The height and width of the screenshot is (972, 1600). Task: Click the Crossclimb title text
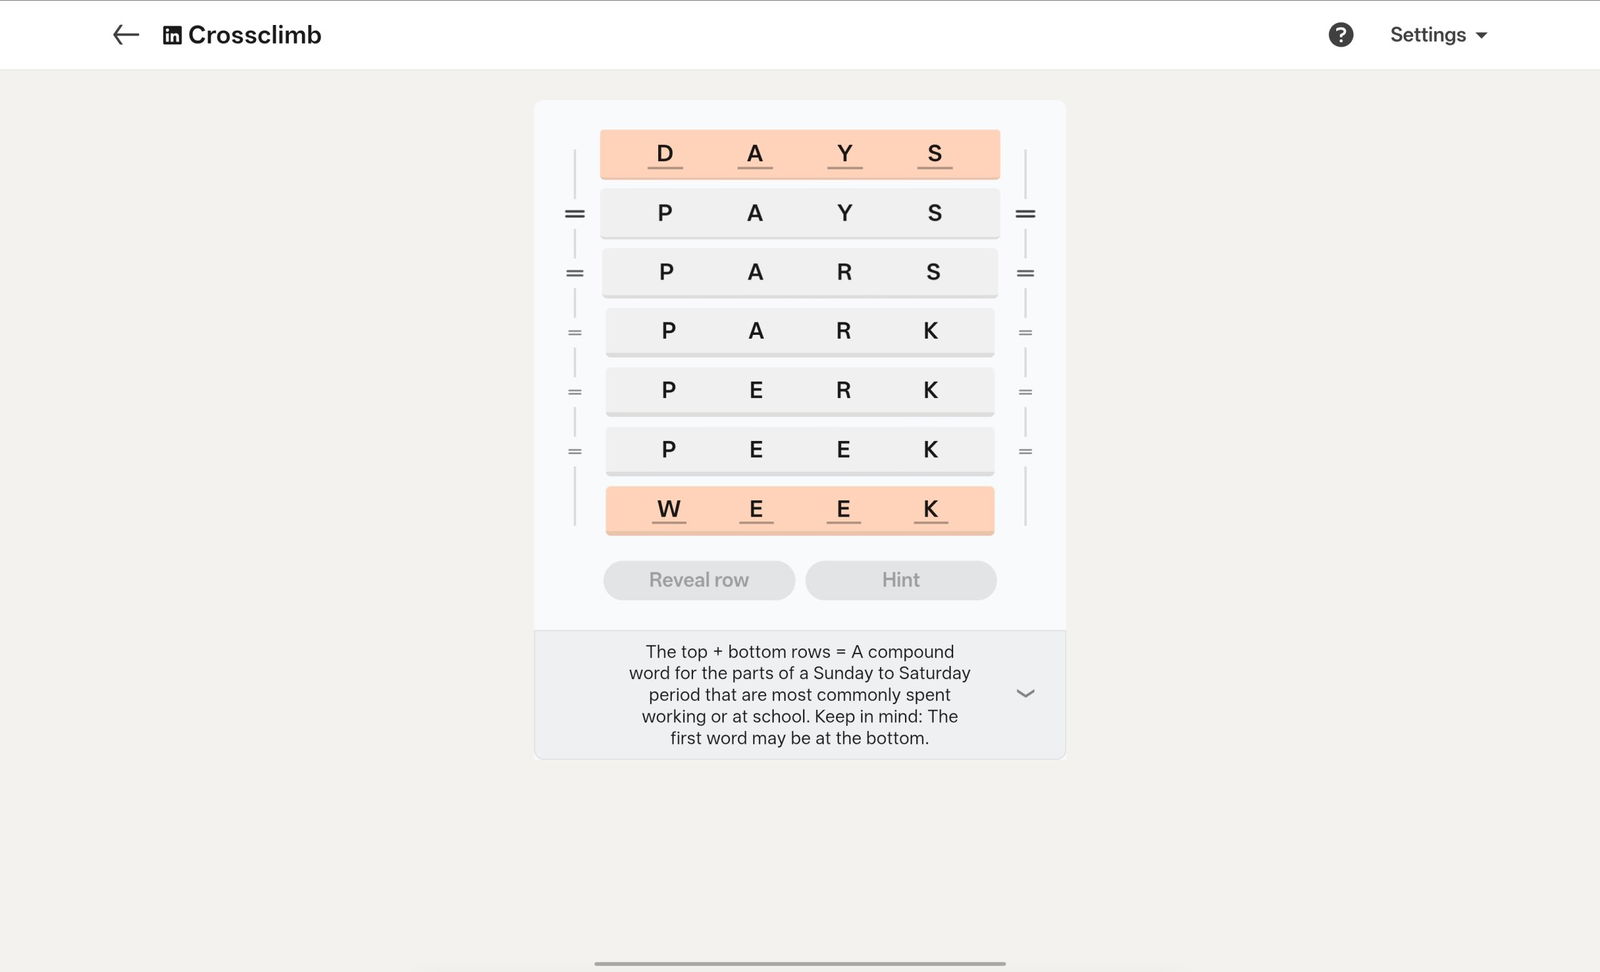(x=255, y=35)
